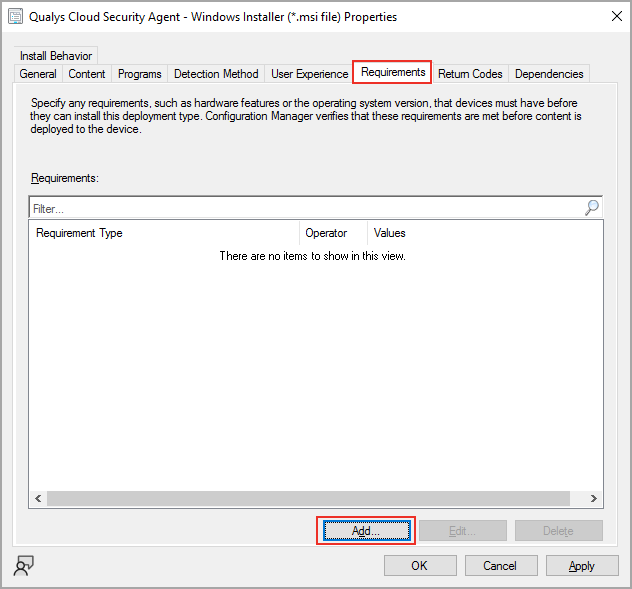This screenshot has width=632, height=589.
Task: Open the Return Codes tab
Action: coord(470,74)
